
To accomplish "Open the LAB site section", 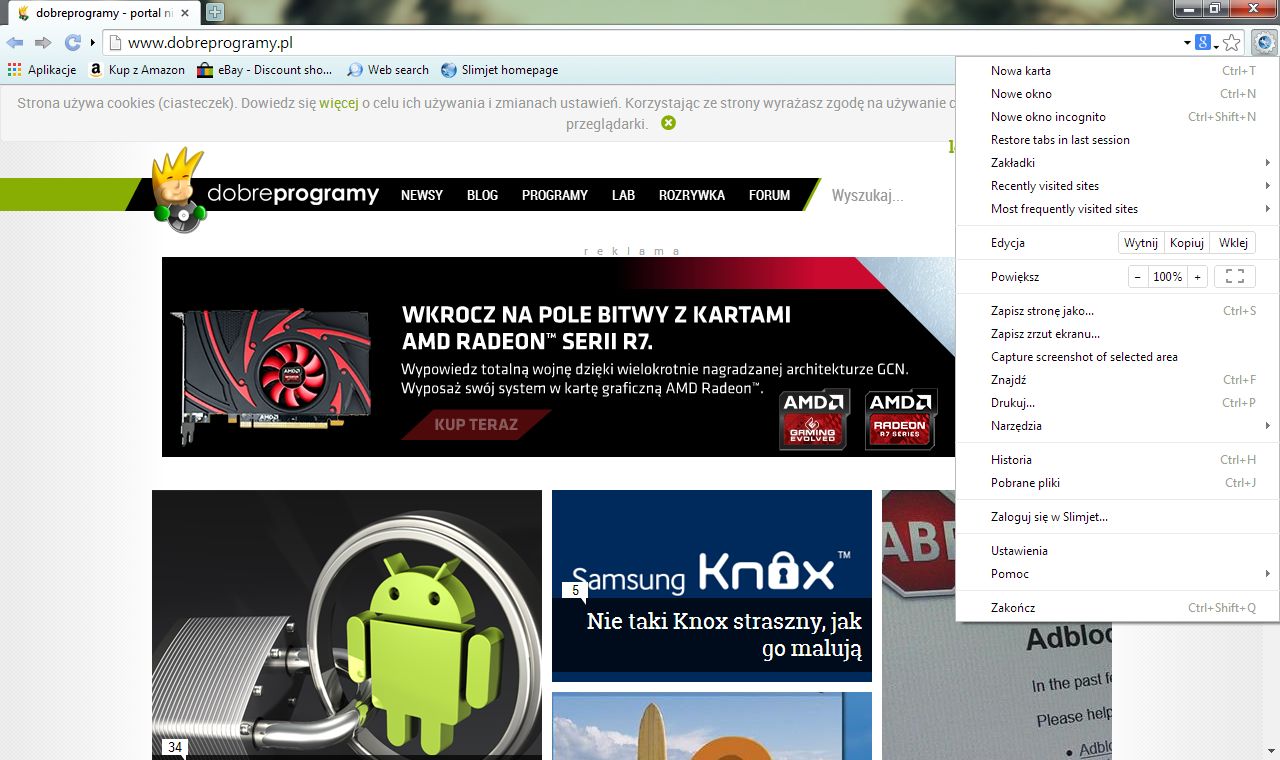I will click(623, 195).
